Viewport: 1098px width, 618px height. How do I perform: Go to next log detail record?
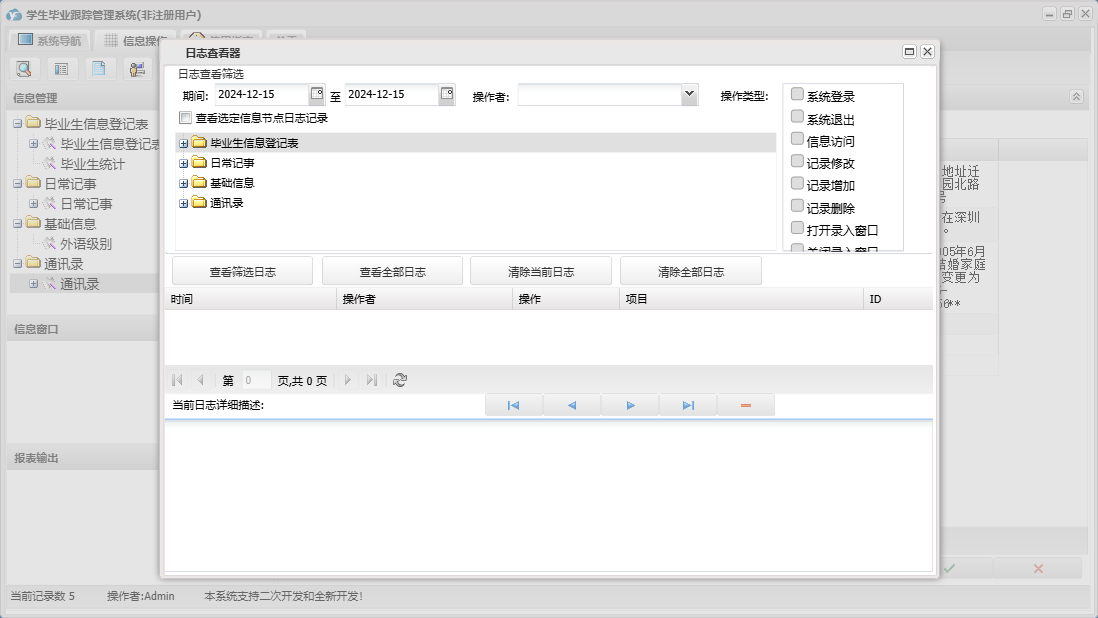coord(630,405)
